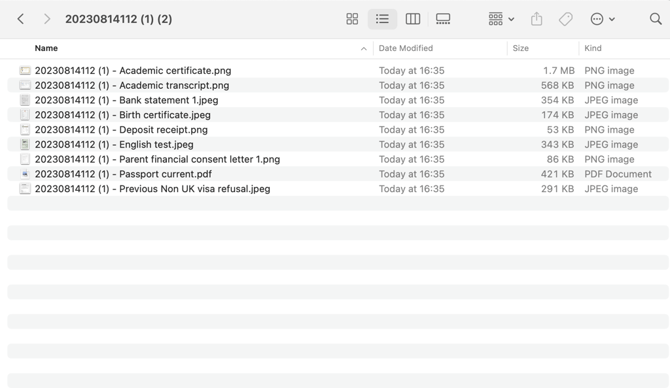Open the More actions ellipsis menu
Screen dimensions: 670x388
(602, 19)
